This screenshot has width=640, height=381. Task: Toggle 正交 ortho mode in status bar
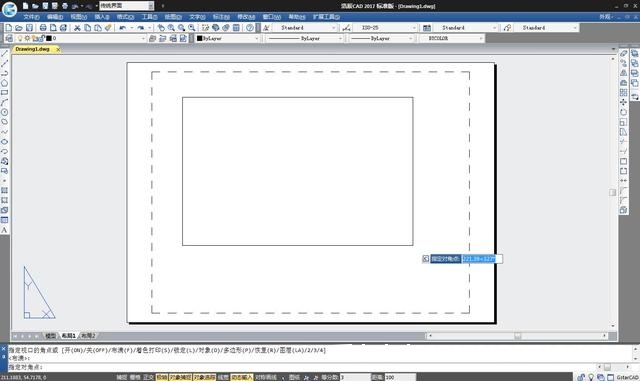[149, 377]
